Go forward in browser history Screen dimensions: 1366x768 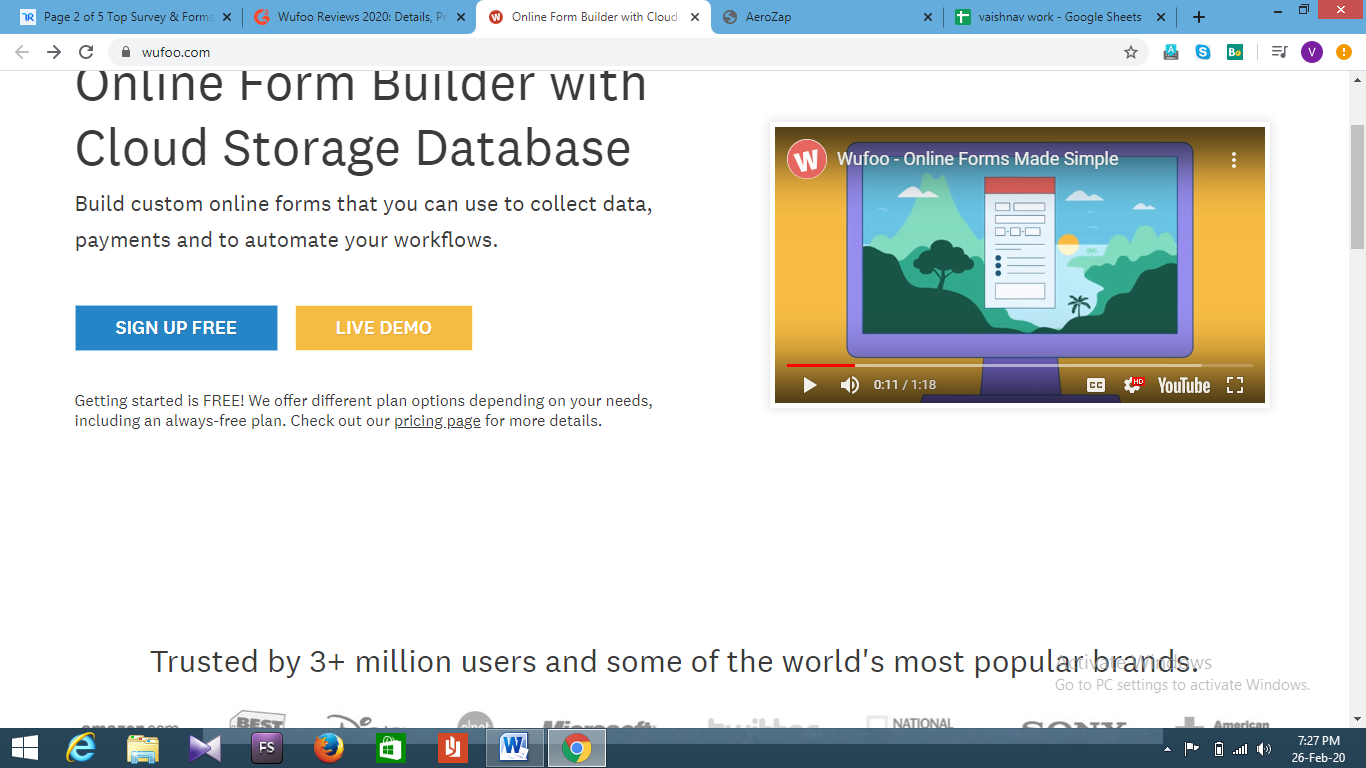[x=54, y=52]
